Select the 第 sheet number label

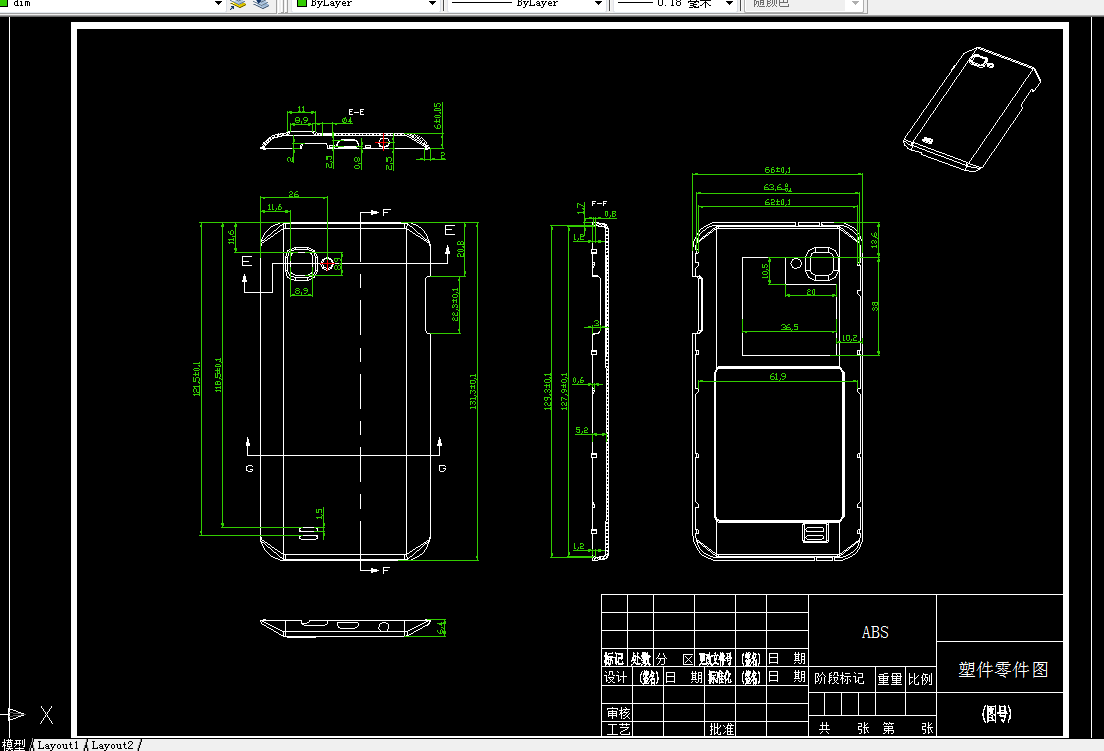pyautogui.click(x=889, y=728)
